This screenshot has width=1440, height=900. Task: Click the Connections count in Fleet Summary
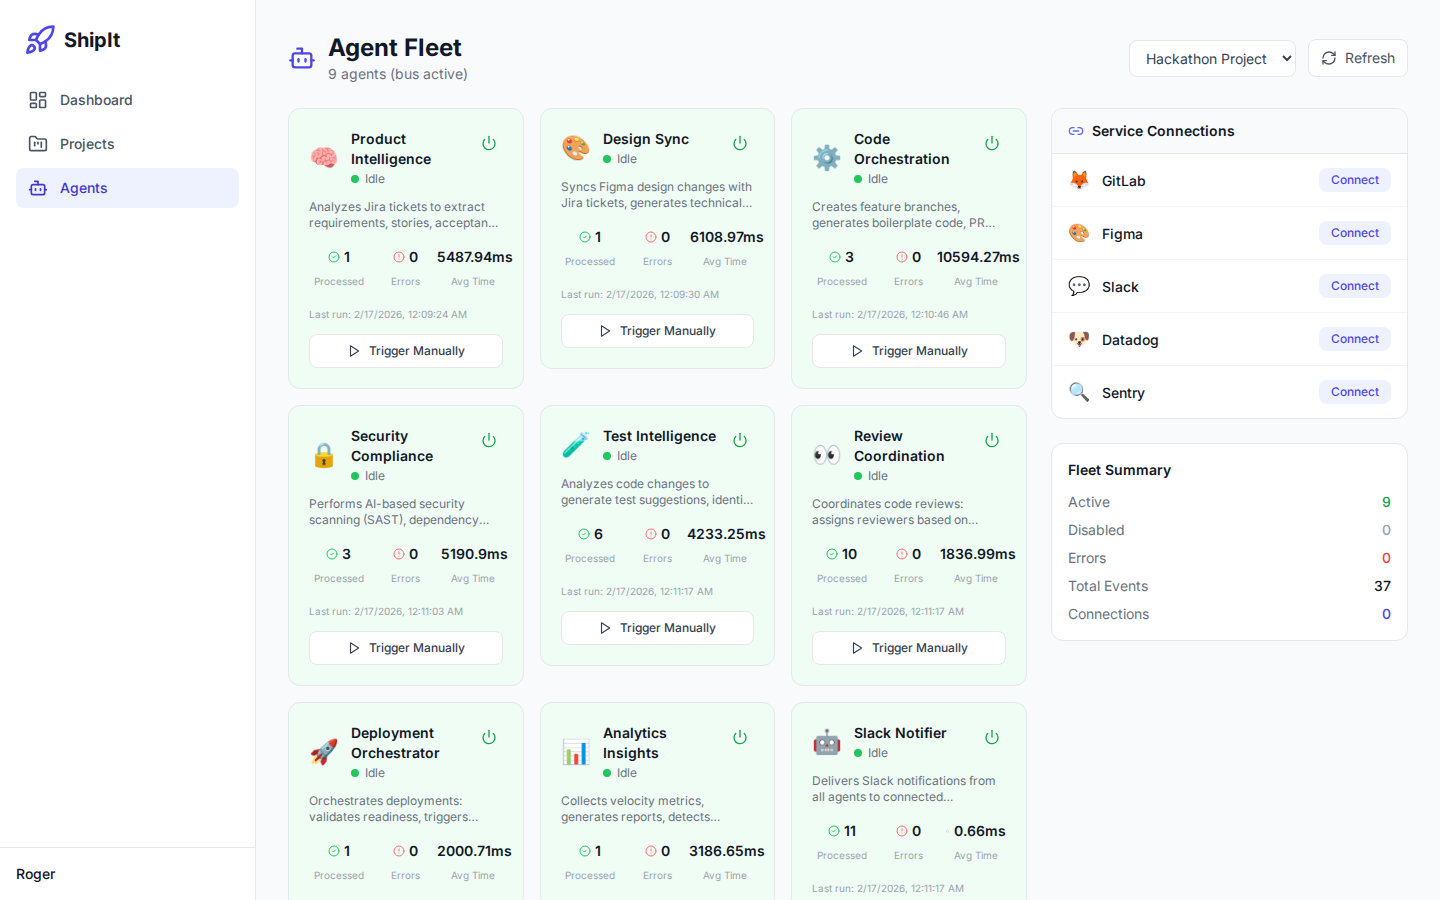[1386, 614]
